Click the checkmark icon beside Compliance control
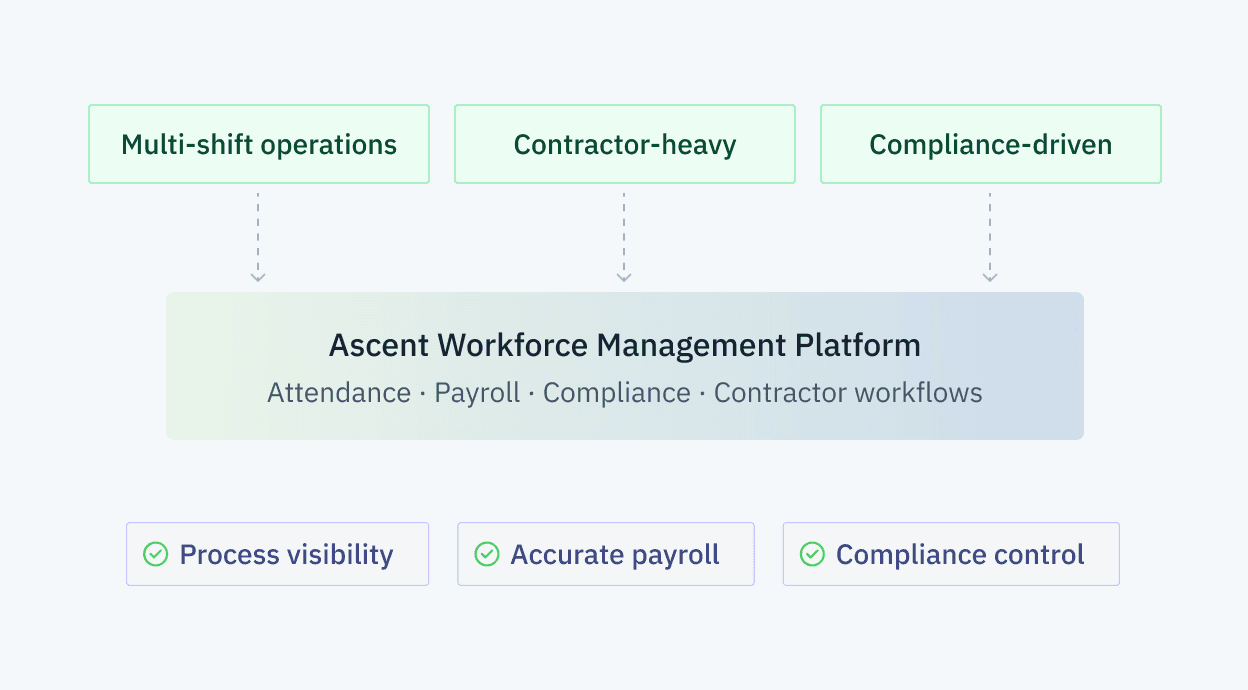The image size is (1248, 690). (813, 554)
